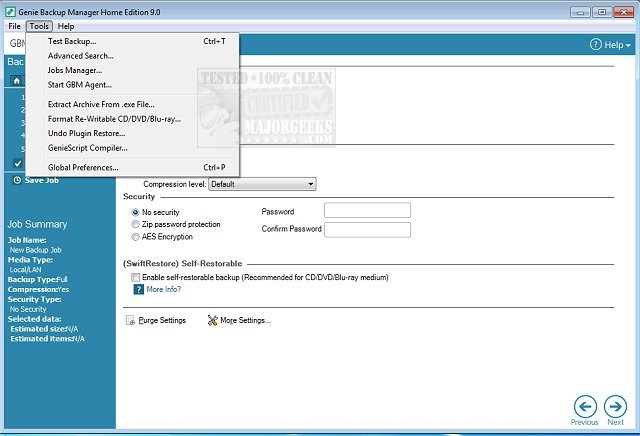Minimize the Genie Backup Manager window

[x=580, y=12]
